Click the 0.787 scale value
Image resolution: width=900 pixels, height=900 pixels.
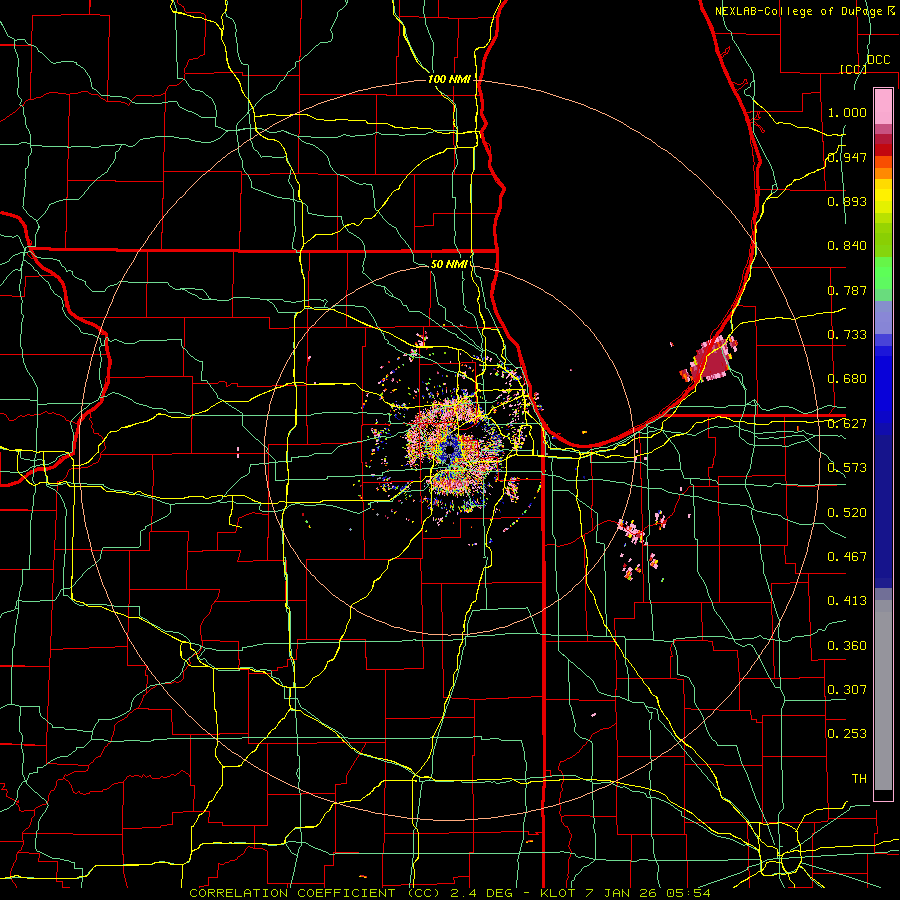(x=847, y=290)
